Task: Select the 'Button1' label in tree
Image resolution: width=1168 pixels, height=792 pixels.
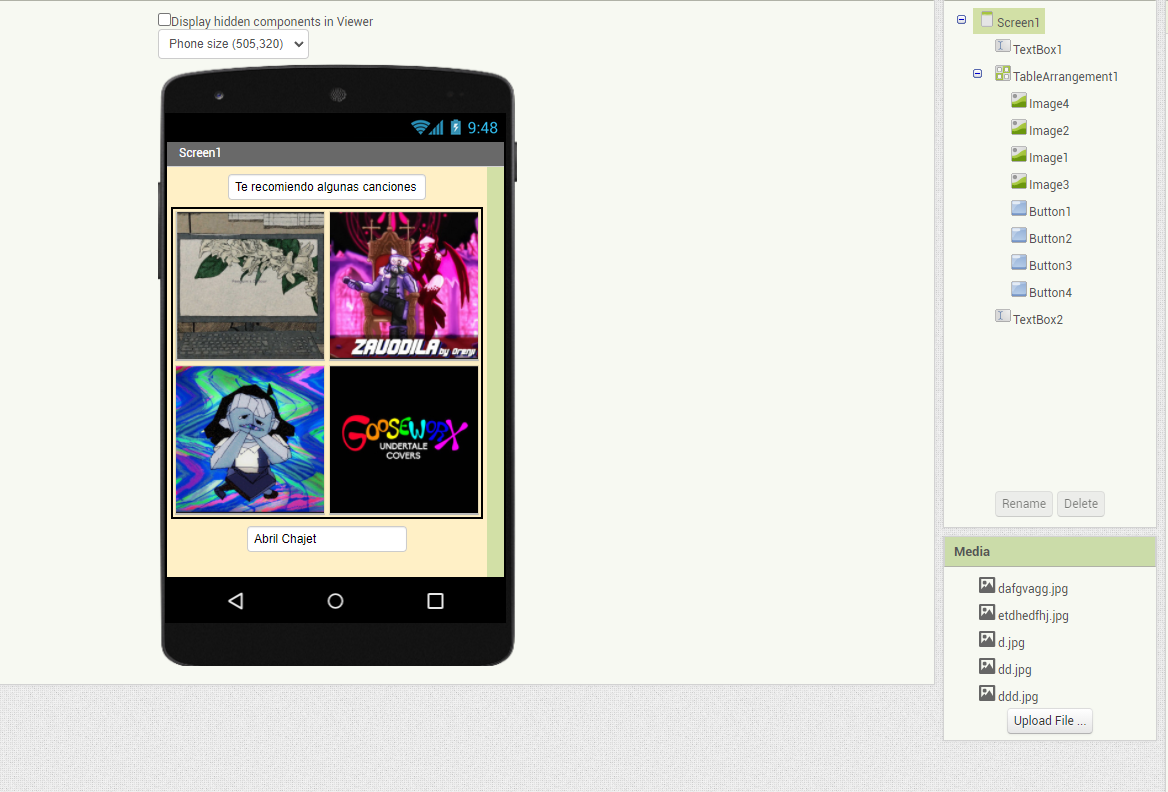Action: click(1050, 212)
